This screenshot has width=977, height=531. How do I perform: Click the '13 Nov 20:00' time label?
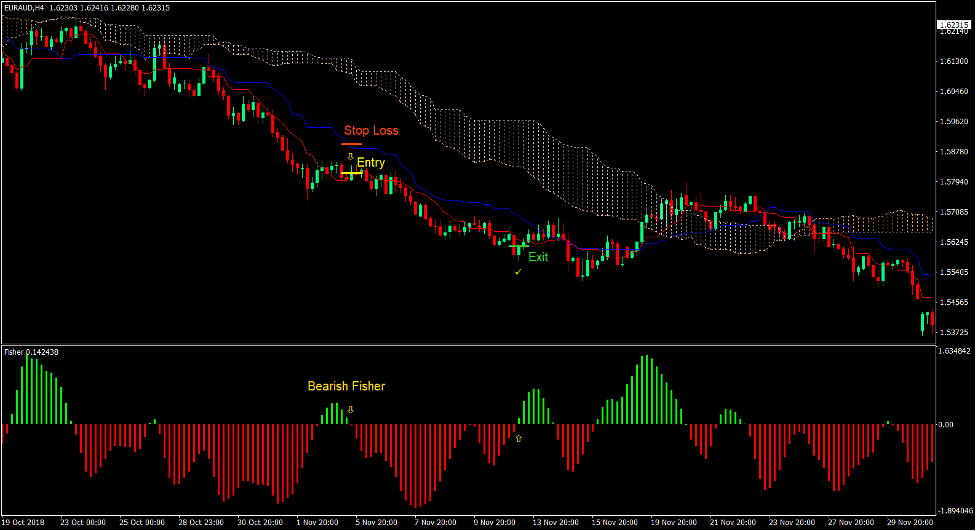(556, 522)
